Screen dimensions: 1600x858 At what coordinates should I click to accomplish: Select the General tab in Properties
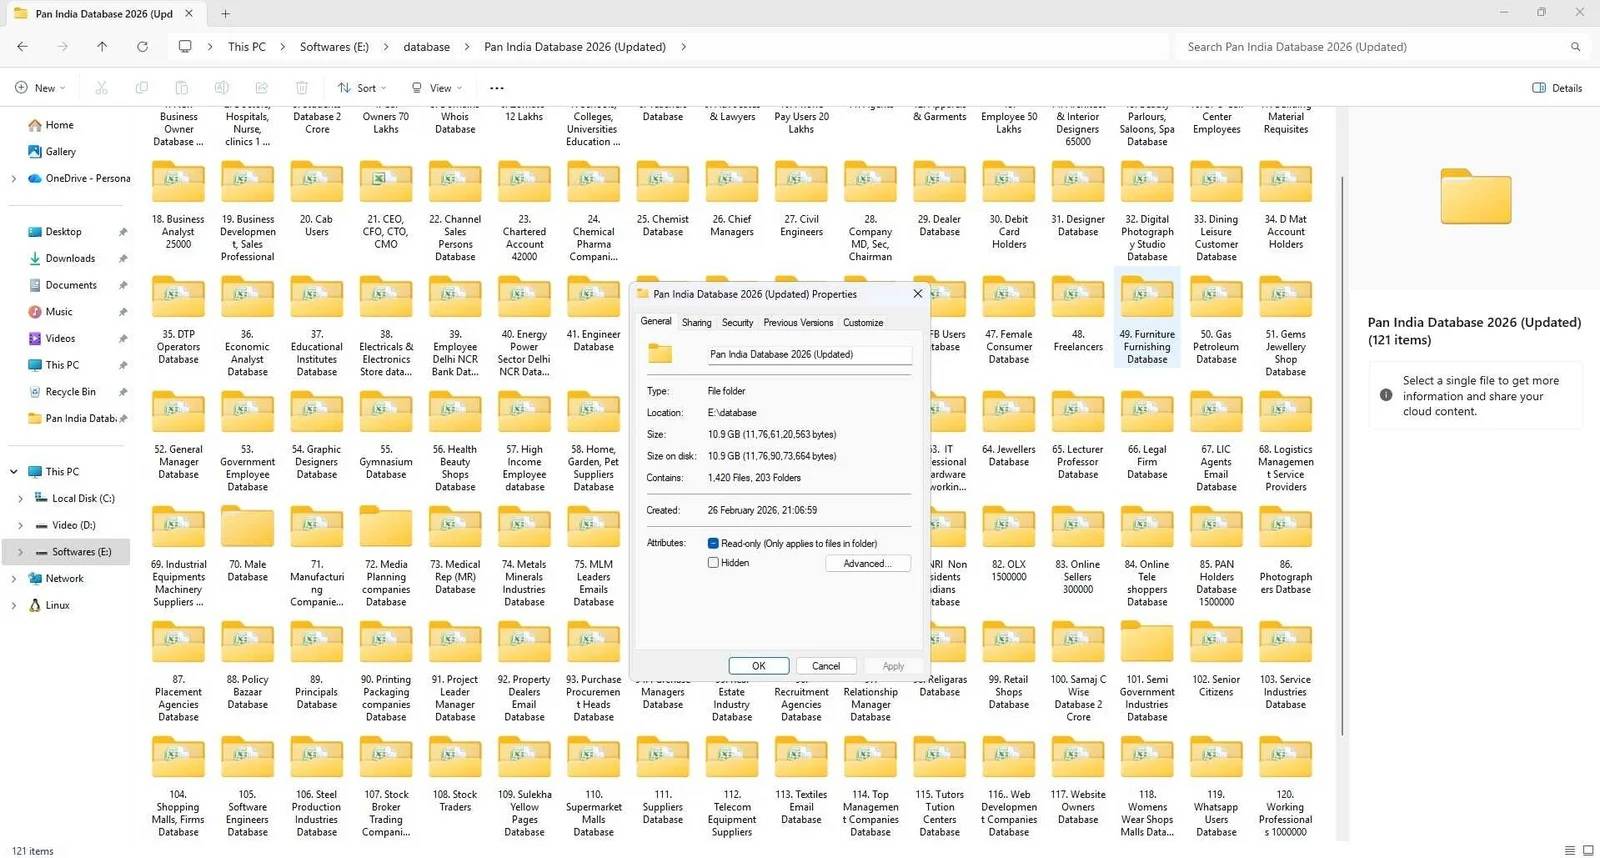pyautogui.click(x=656, y=322)
